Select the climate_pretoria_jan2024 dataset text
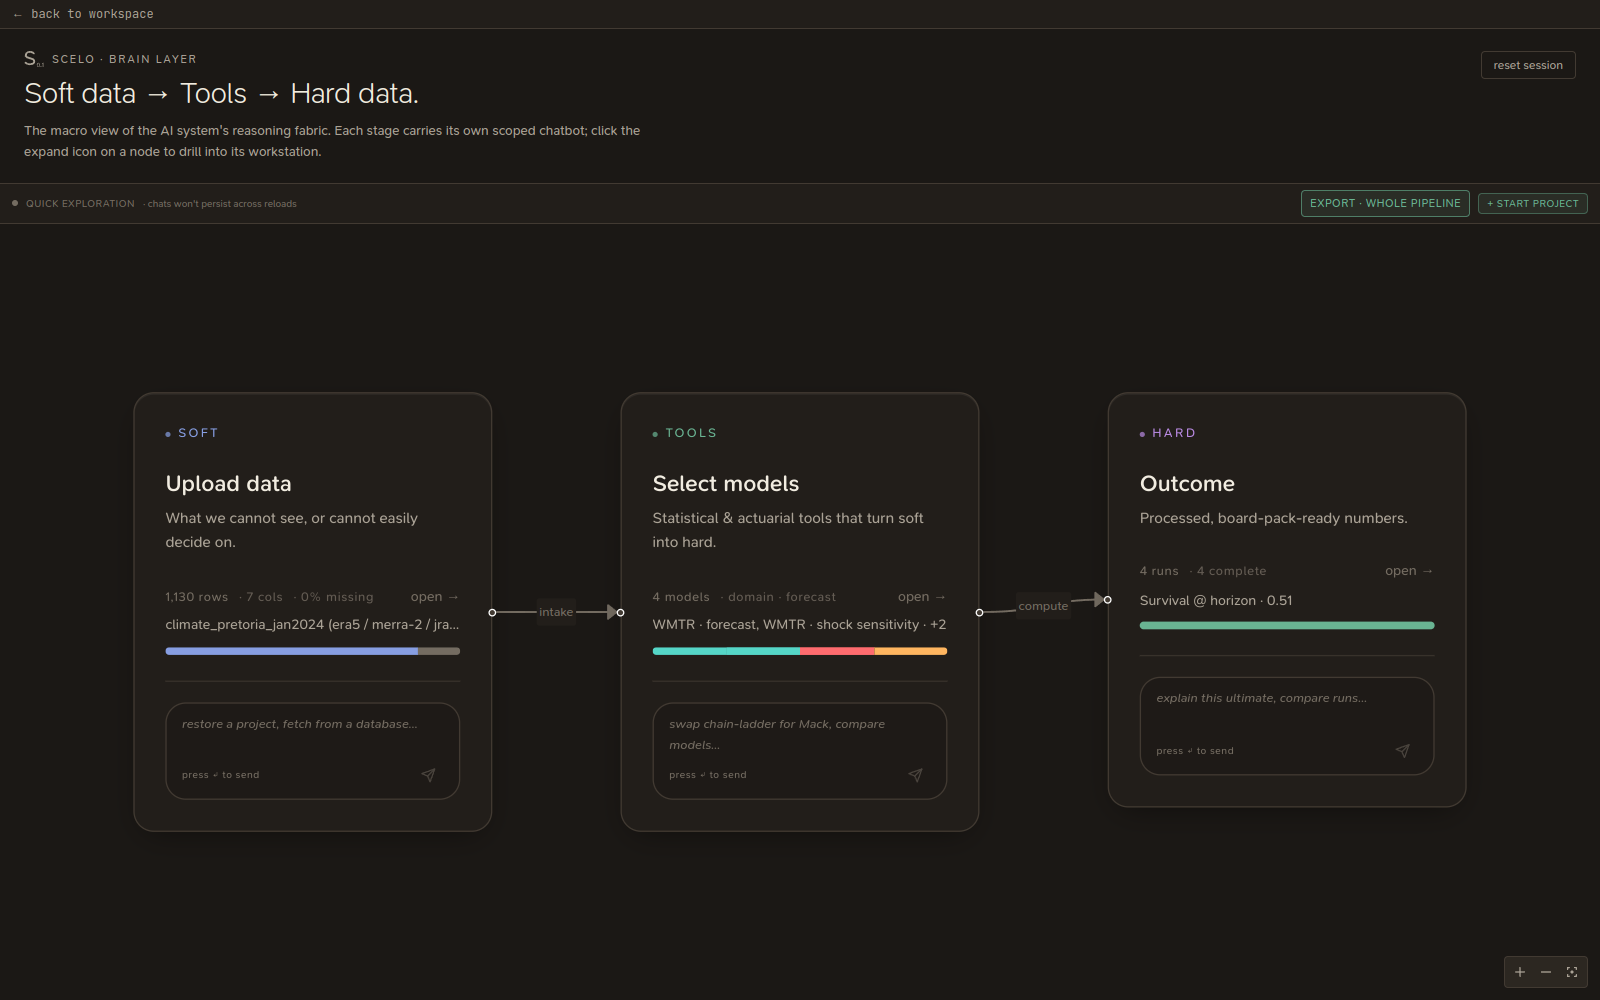Screen dimensions: 1600x1000 312,624
